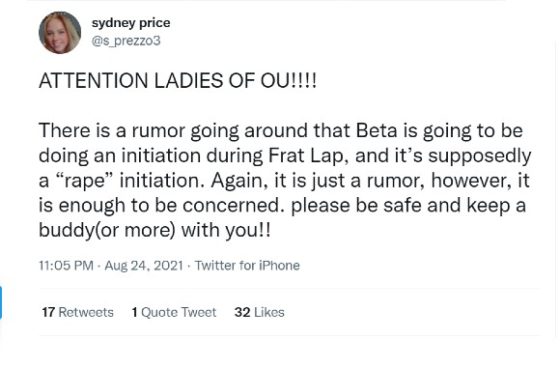Click the retweet count number 17

click(x=48, y=312)
